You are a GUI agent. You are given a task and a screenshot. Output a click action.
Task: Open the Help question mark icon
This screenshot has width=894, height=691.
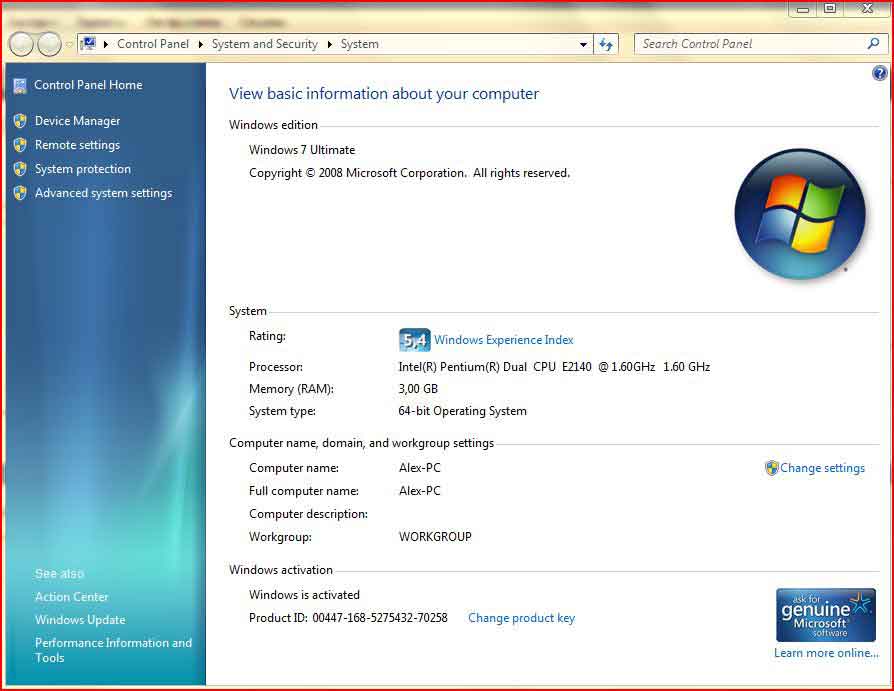[880, 73]
